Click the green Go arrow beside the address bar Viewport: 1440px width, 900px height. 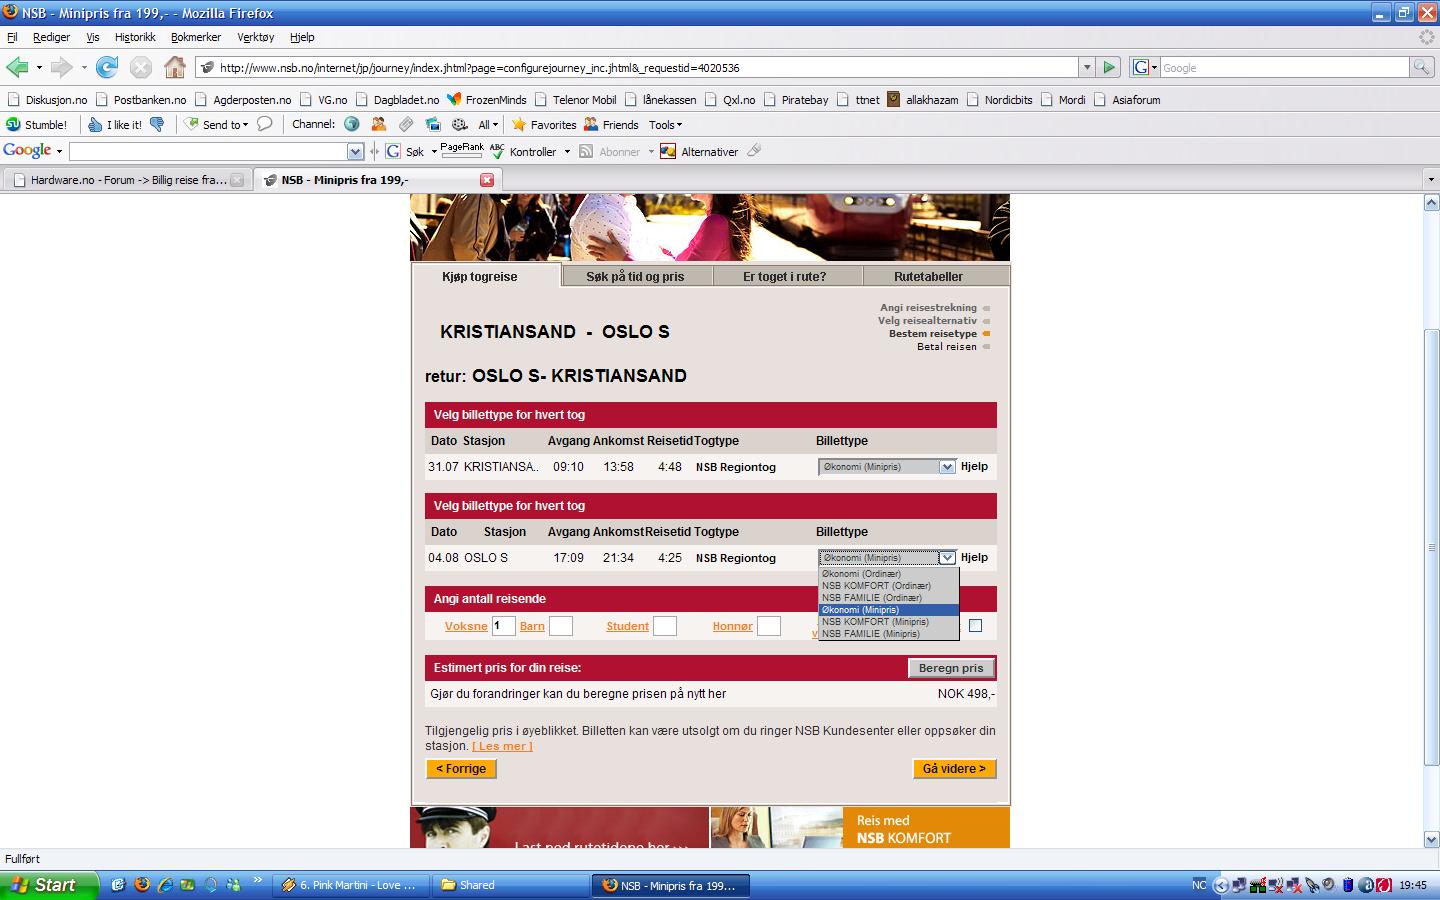(1109, 67)
